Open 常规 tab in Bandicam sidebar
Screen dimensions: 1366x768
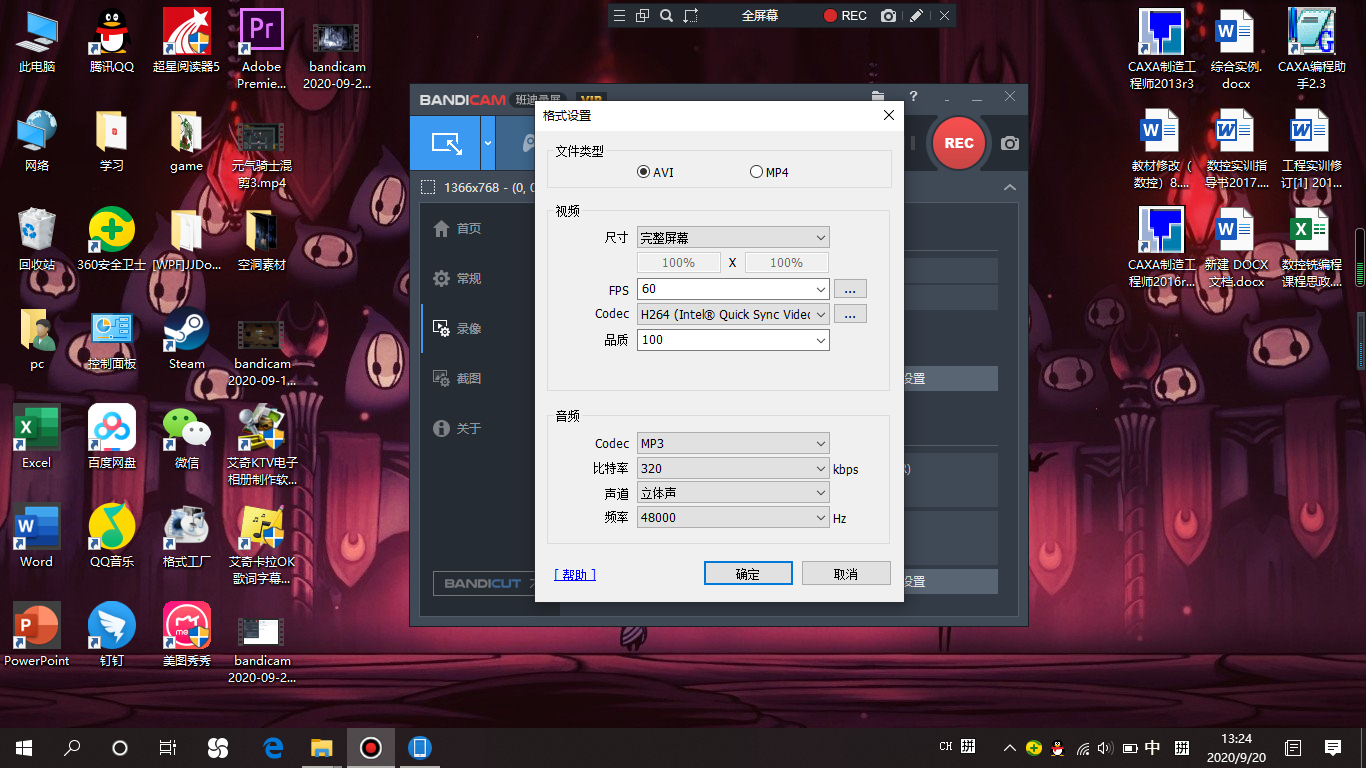(x=458, y=278)
